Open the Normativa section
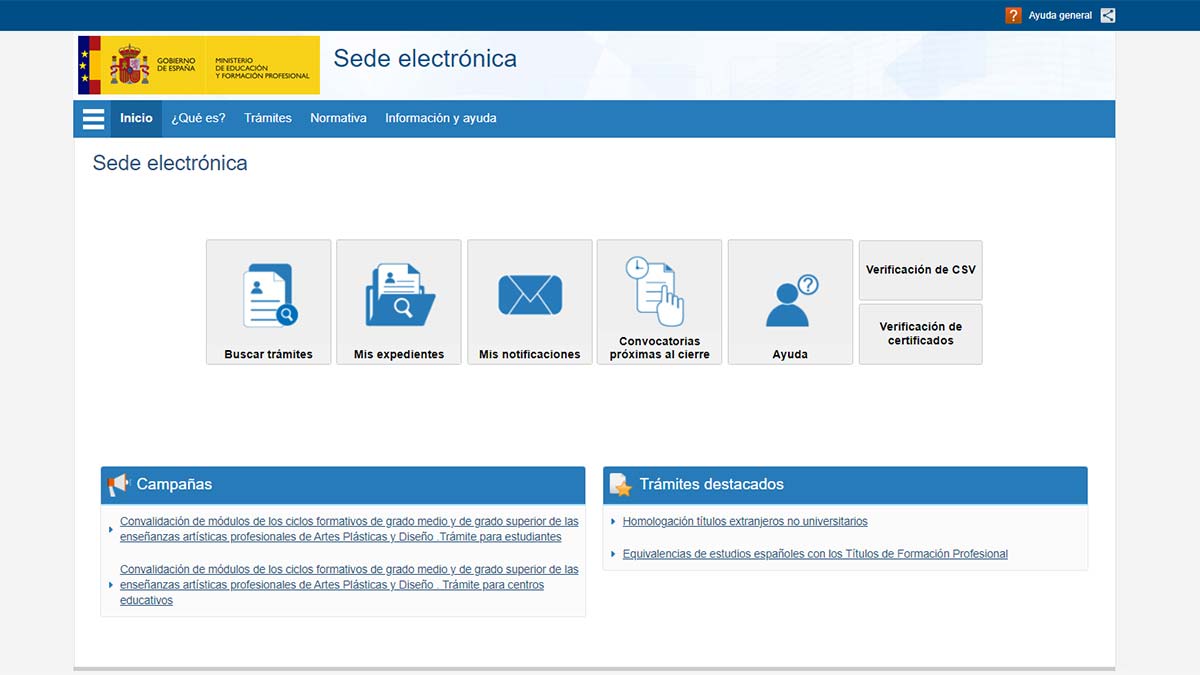This screenshot has height=675, width=1200. (338, 118)
